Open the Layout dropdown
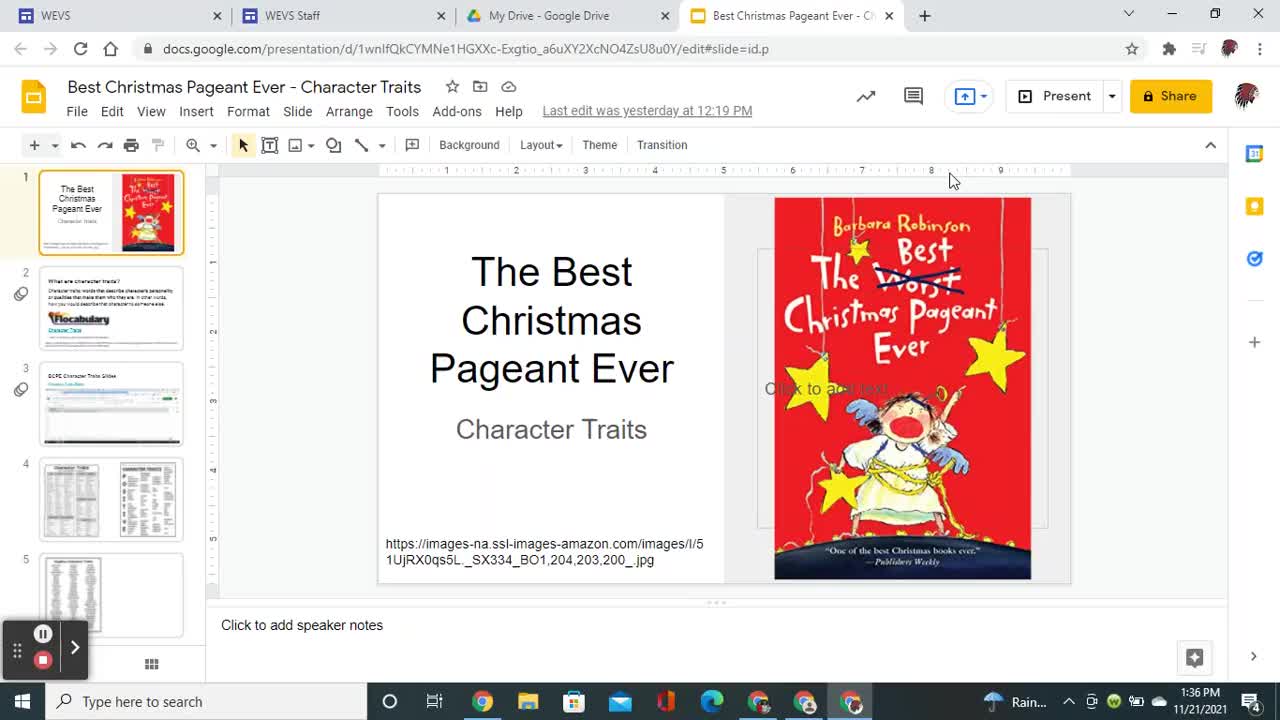Screen dimensions: 1280x720 pyautogui.click(x=541, y=145)
